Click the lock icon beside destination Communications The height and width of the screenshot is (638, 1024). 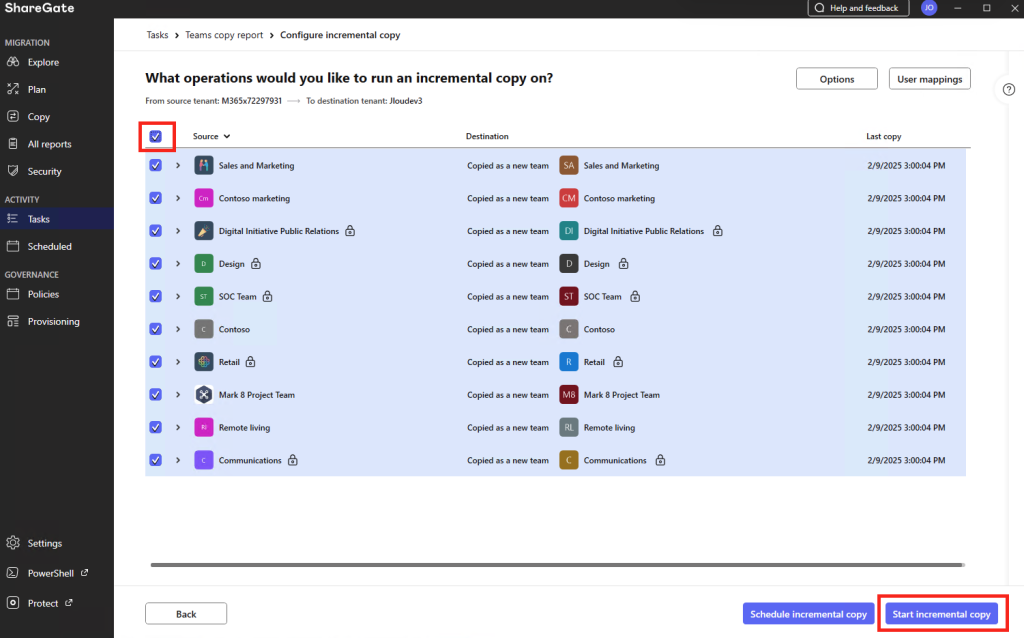[660, 460]
